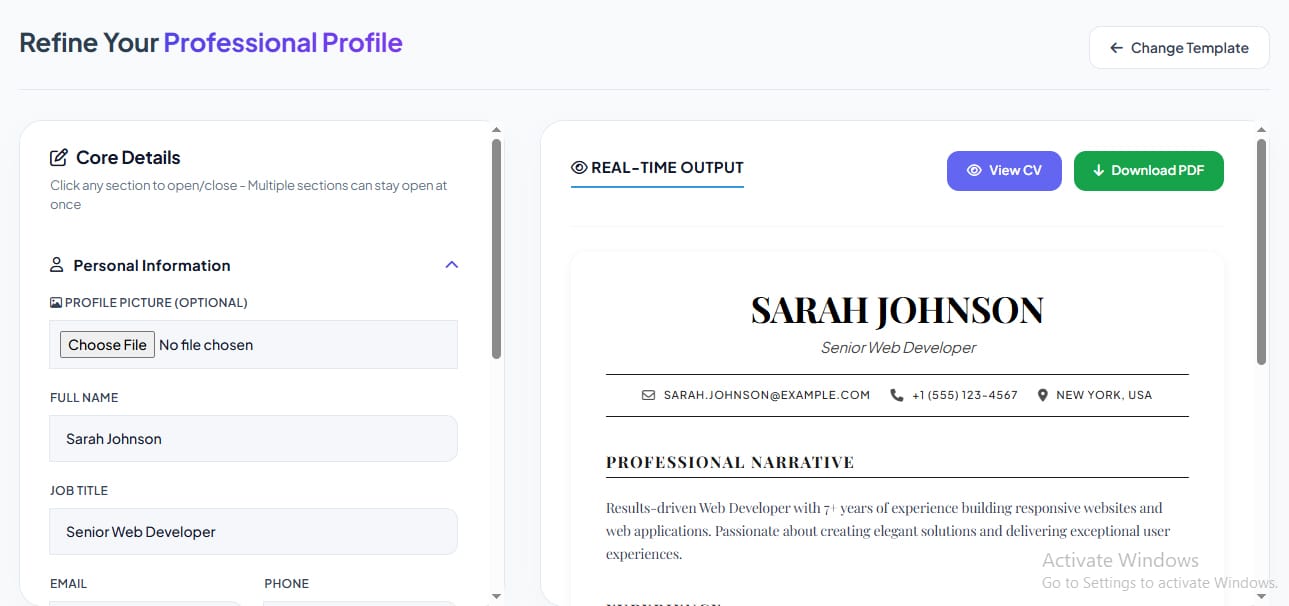The width and height of the screenshot is (1289, 606).
Task: Click the Results-driven Web Developer paragraph
Action: [888, 531]
